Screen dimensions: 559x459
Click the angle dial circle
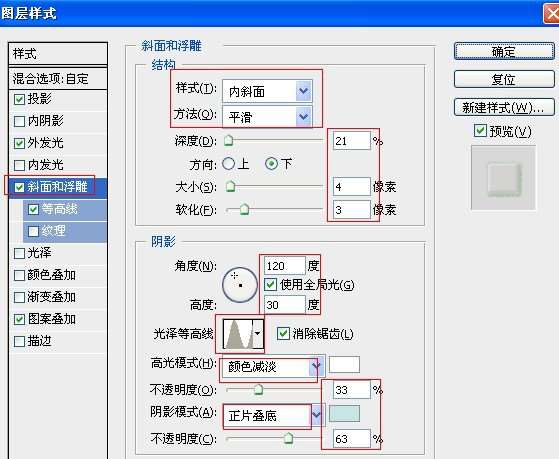[x=240, y=285]
